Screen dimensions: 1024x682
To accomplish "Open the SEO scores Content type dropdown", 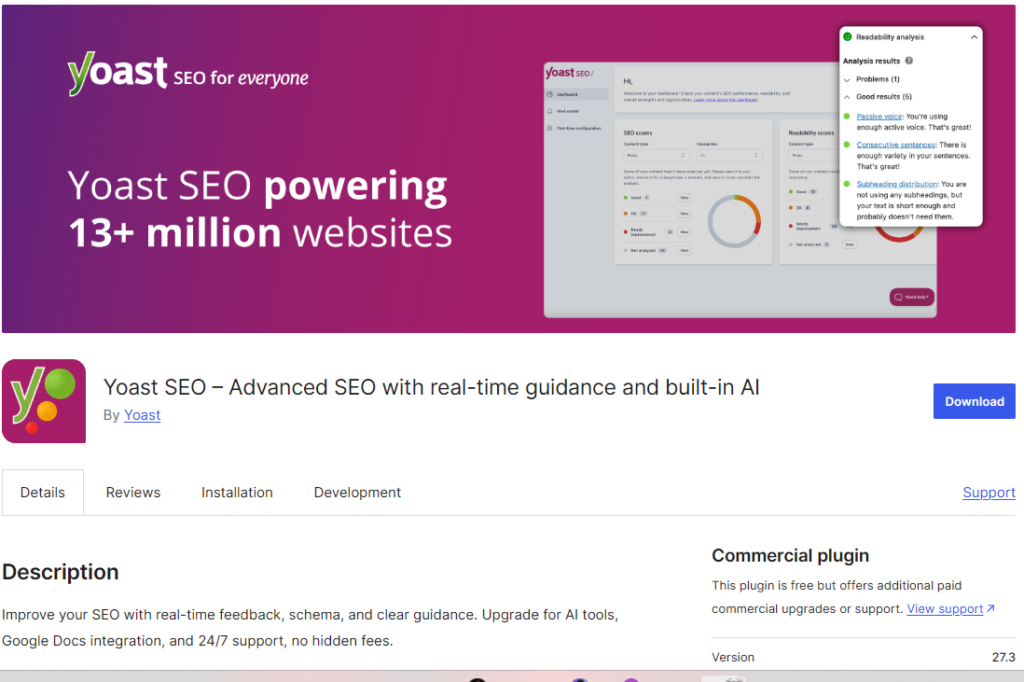I will point(655,155).
